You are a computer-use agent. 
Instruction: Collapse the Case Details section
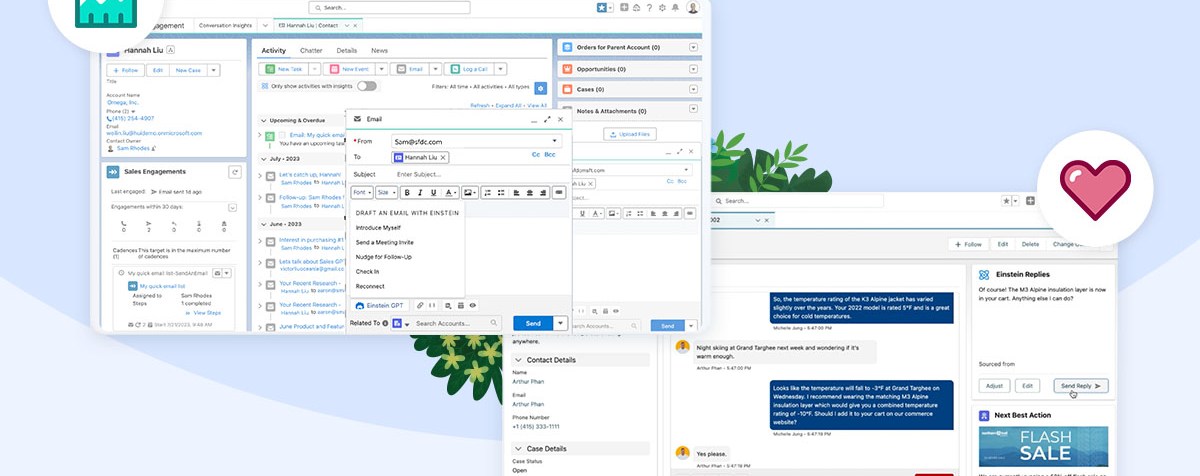coord(518,449)
